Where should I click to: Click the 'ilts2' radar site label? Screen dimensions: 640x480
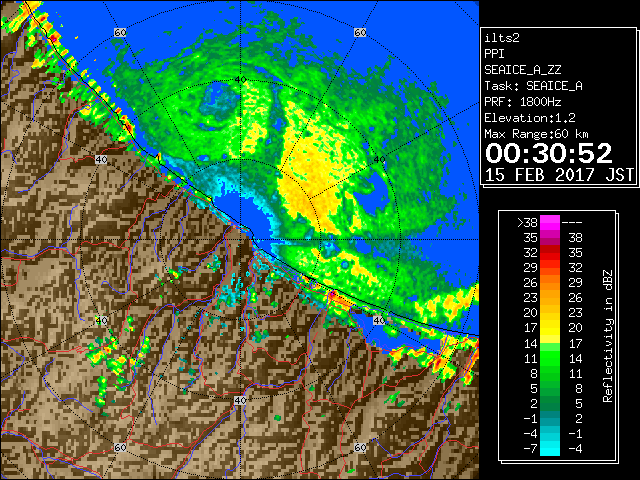pos(502,38)
